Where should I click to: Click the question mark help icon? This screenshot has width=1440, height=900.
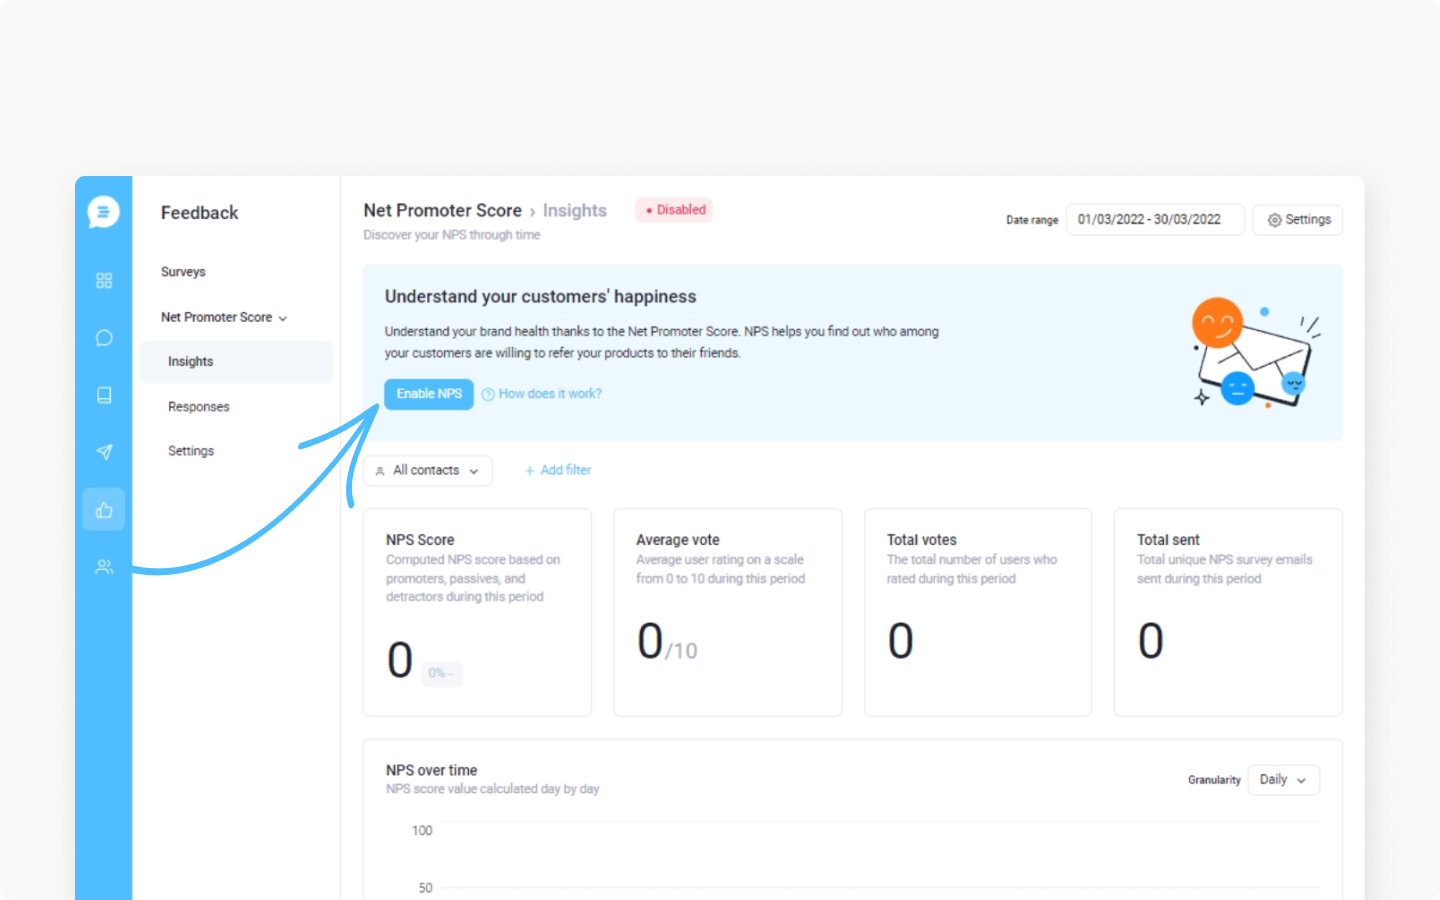click(x=488, y=394)
